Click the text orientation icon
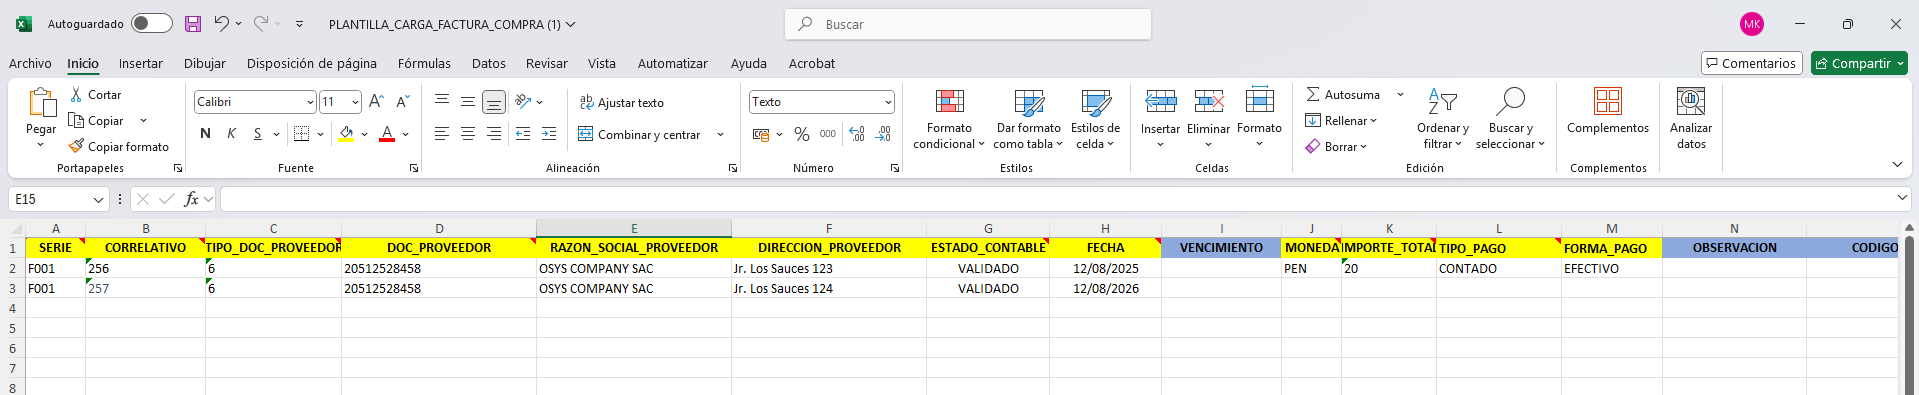 [x=523, y=101]
